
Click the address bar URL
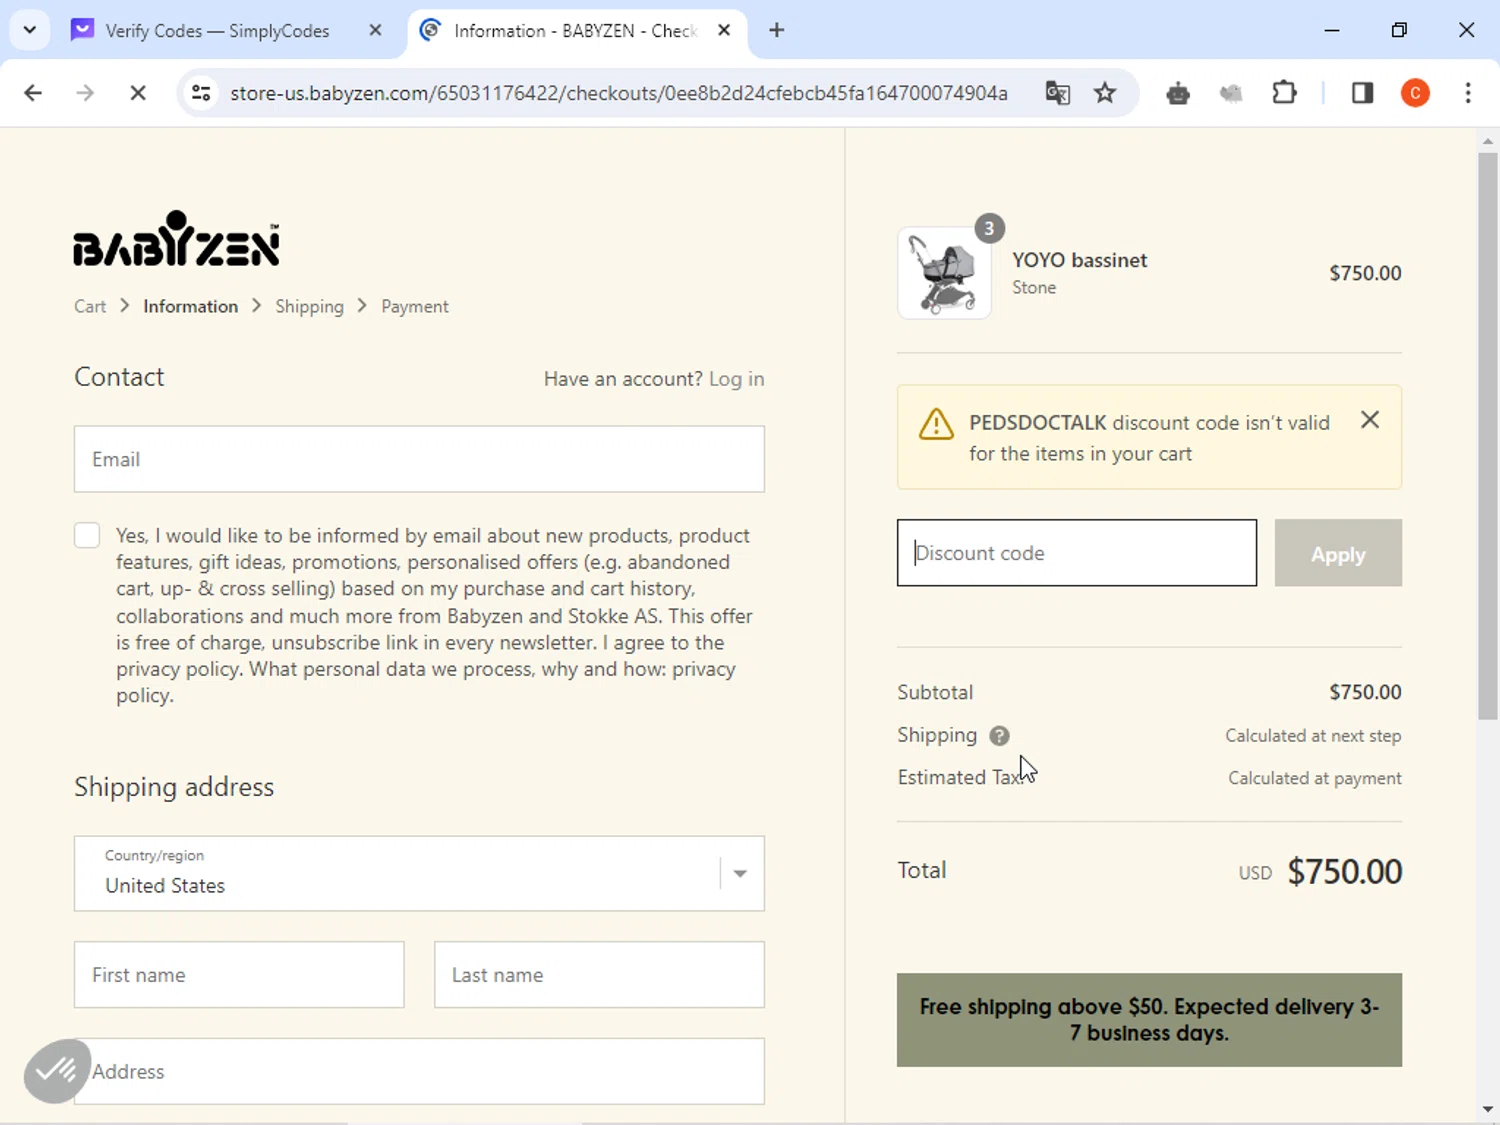pyautogui.click(x=619, y=93)
